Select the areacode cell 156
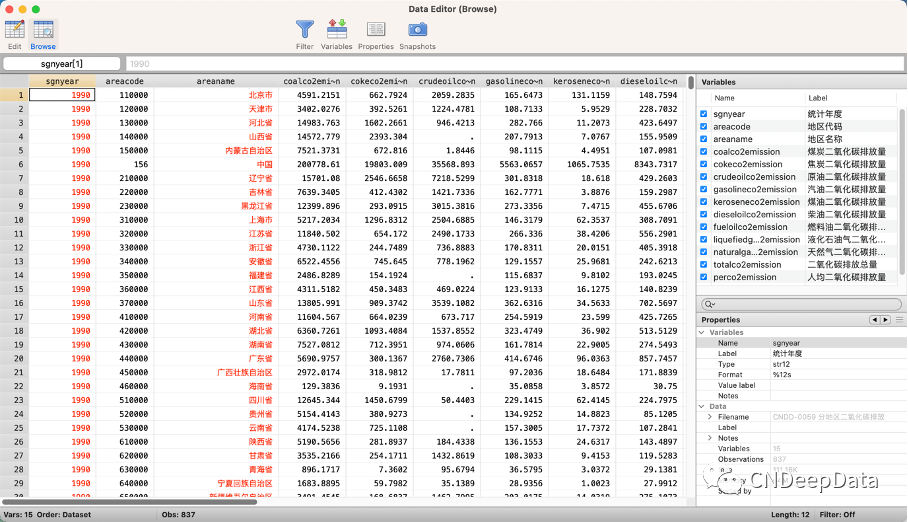Image resolution: width=908 pixels, height=522 pixels. [x=125, y=165]
